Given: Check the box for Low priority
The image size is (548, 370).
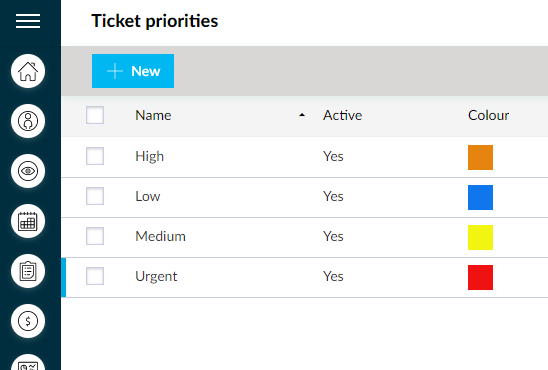Looking at the screenshot, I should [x=95, y=196].
